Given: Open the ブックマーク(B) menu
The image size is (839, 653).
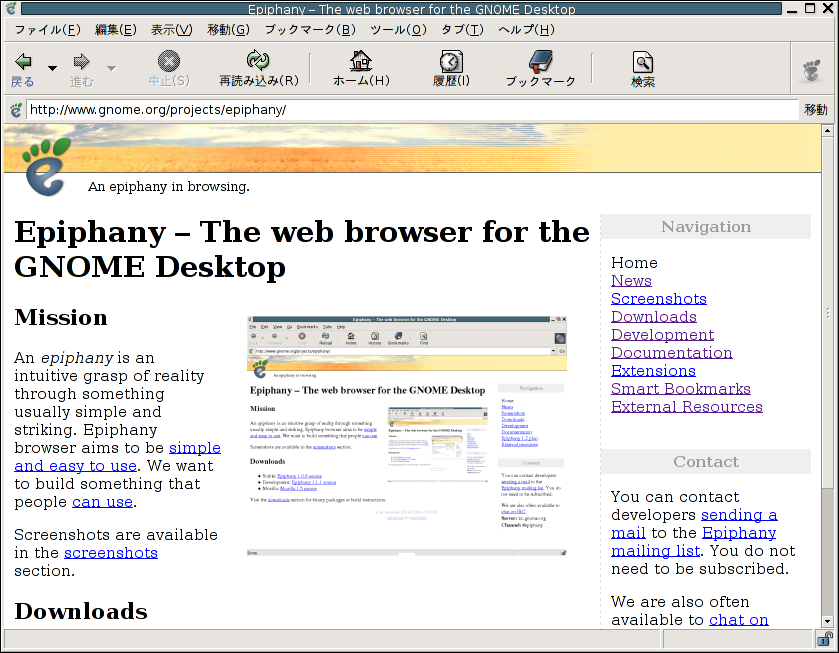Looking at the screenshot, I should (x=310, y=30).
